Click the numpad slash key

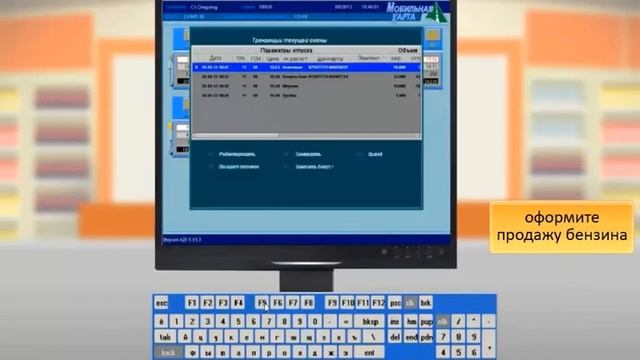coord(458,322)
